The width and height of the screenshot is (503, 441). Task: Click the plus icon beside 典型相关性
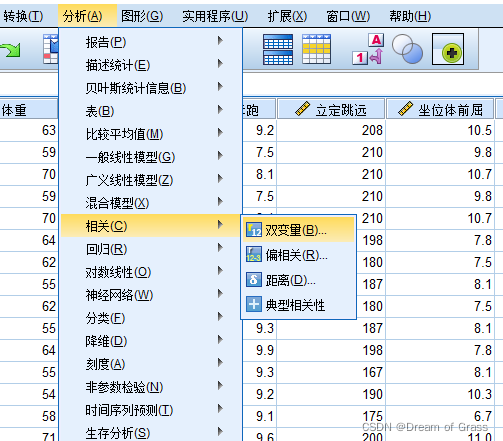click(x=254, y=304)
